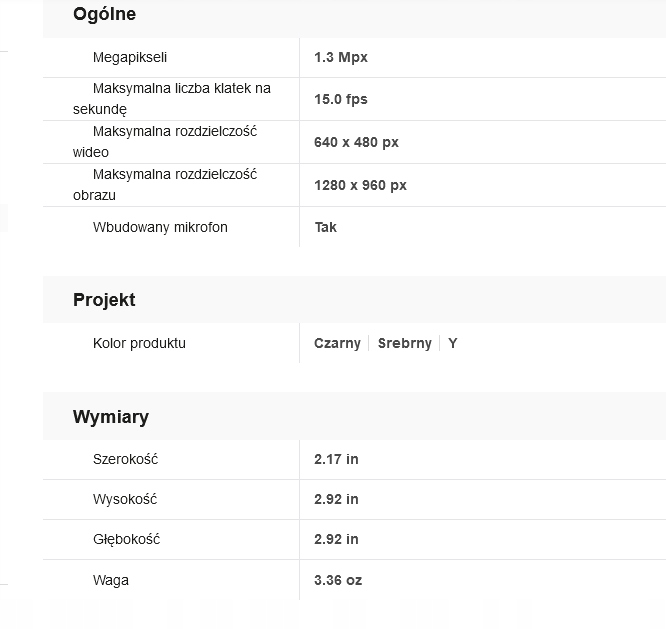
Task: Click the Ogólne section header
Action: coord(104,14)
